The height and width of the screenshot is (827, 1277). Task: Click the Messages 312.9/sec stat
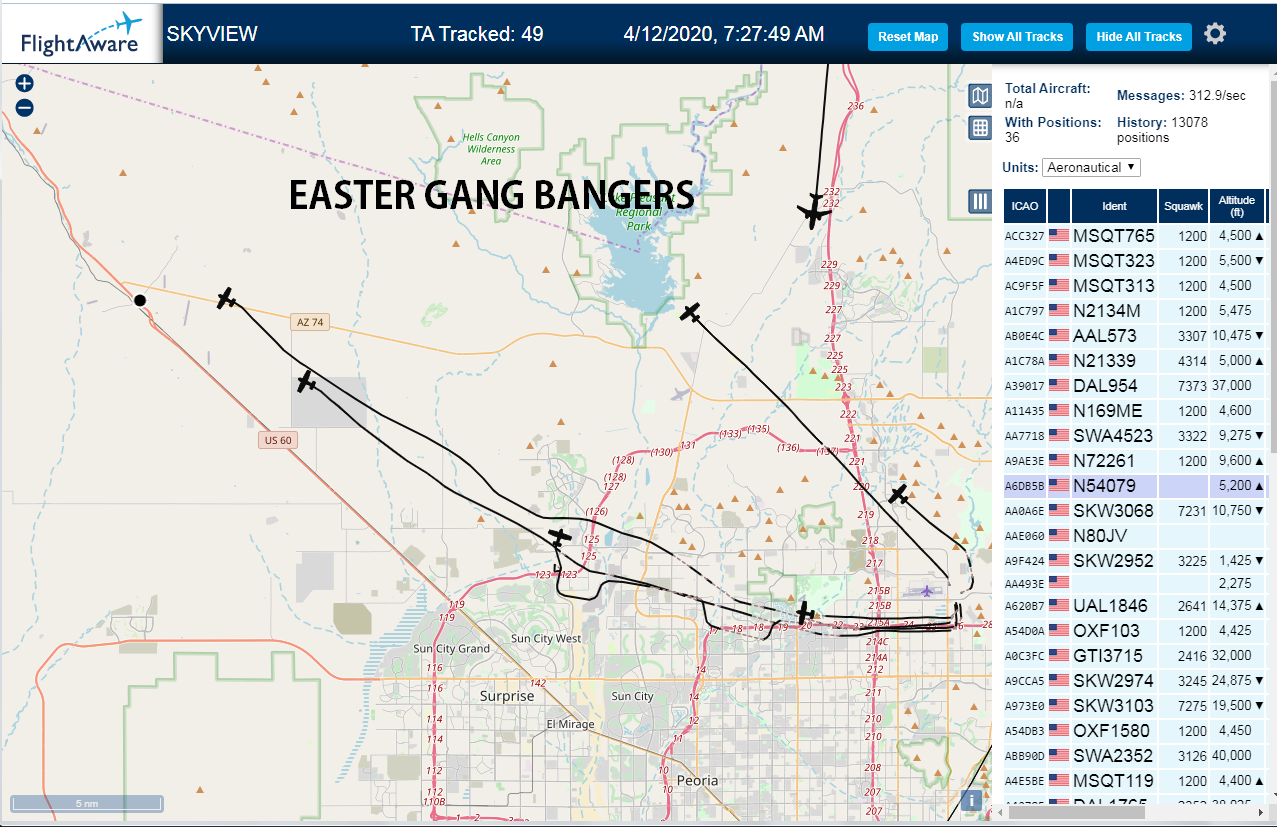pyautogui.click(x=1181, y=96)
